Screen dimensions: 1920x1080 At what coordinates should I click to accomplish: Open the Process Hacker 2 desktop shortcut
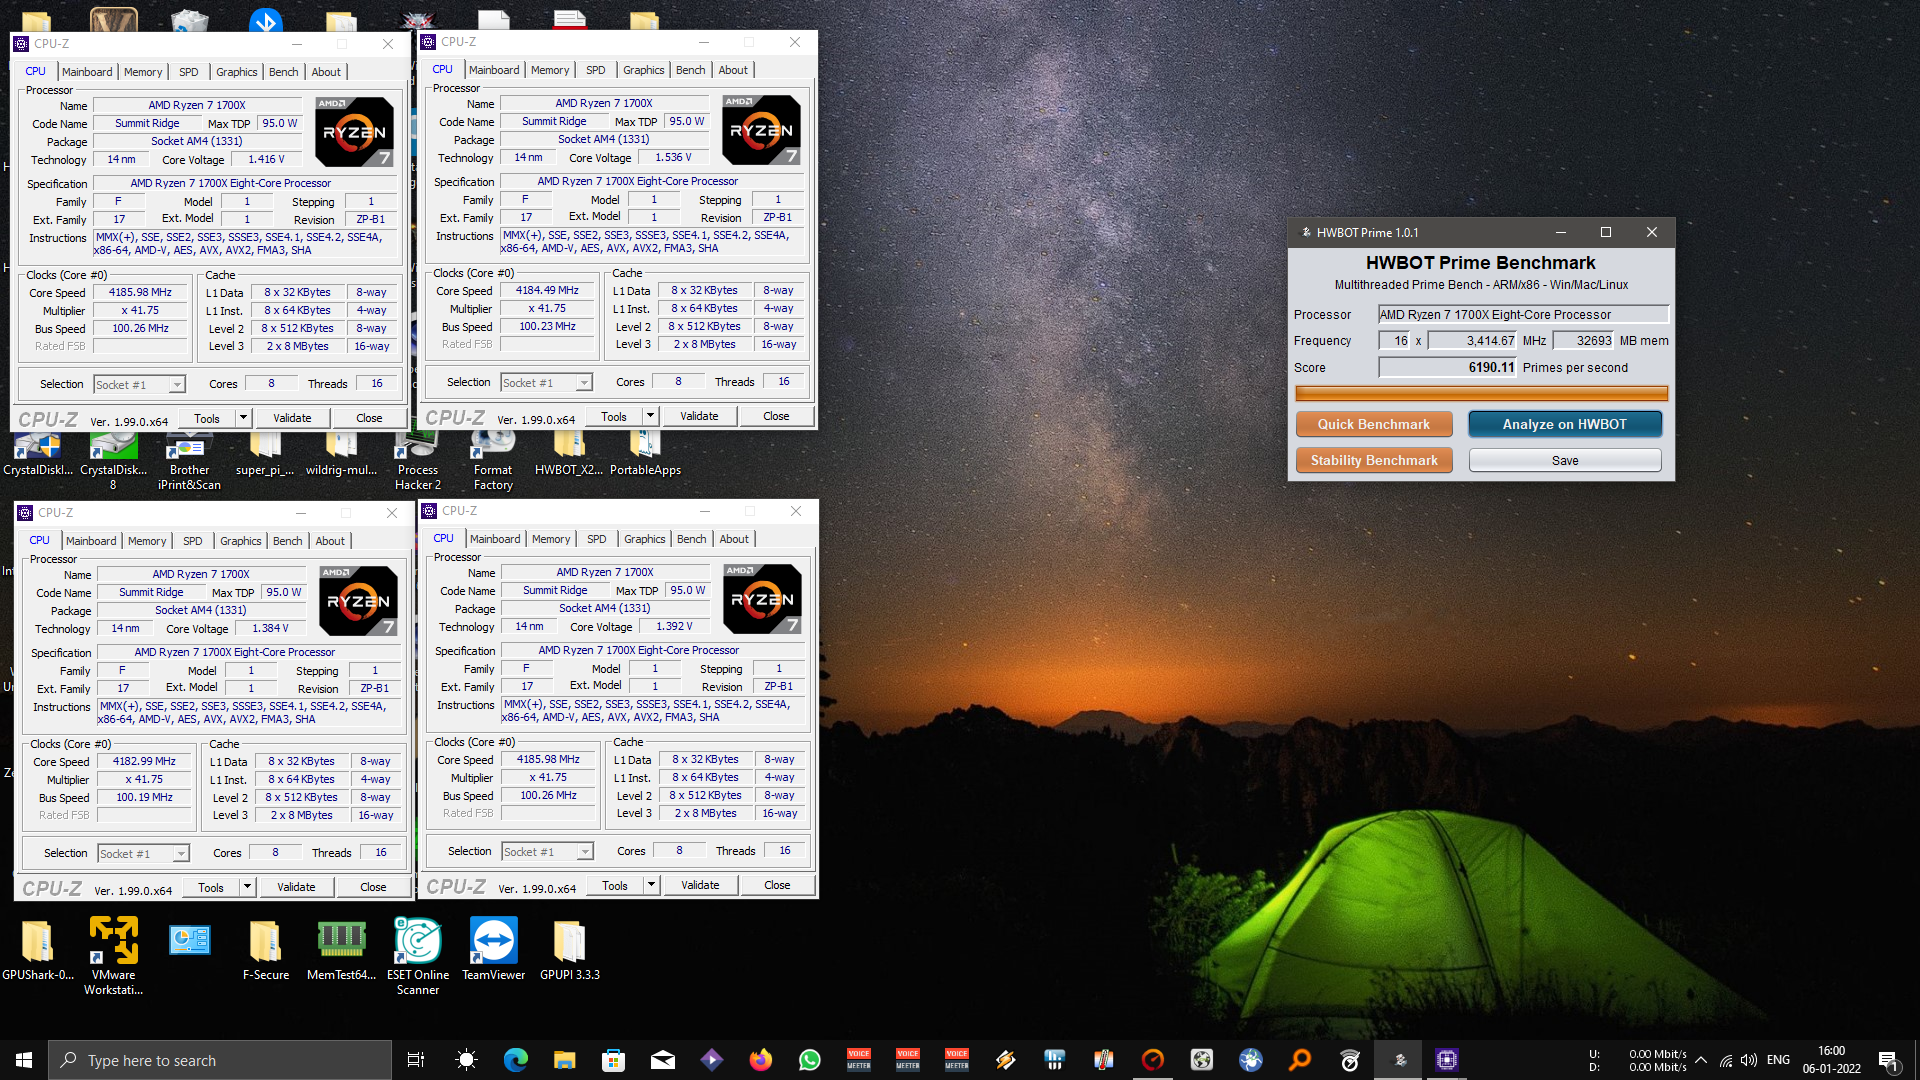(x=418, y=462)
